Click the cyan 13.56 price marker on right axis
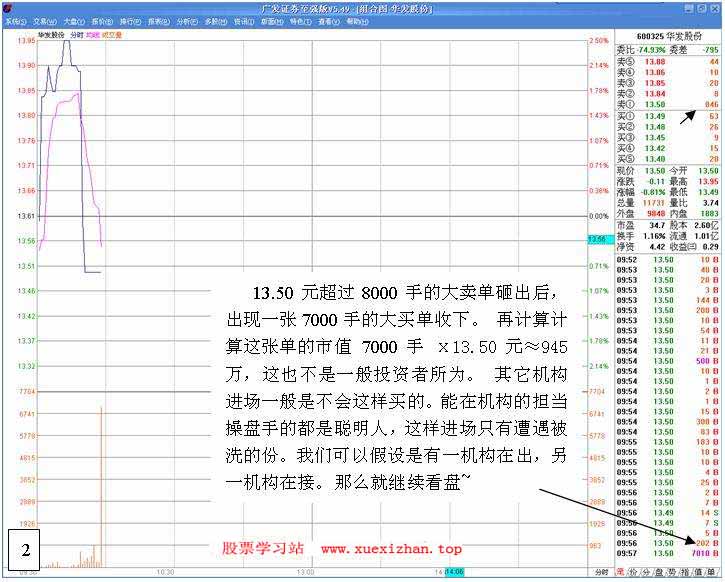This screenshot has height=582, width=725. [599, 239]
